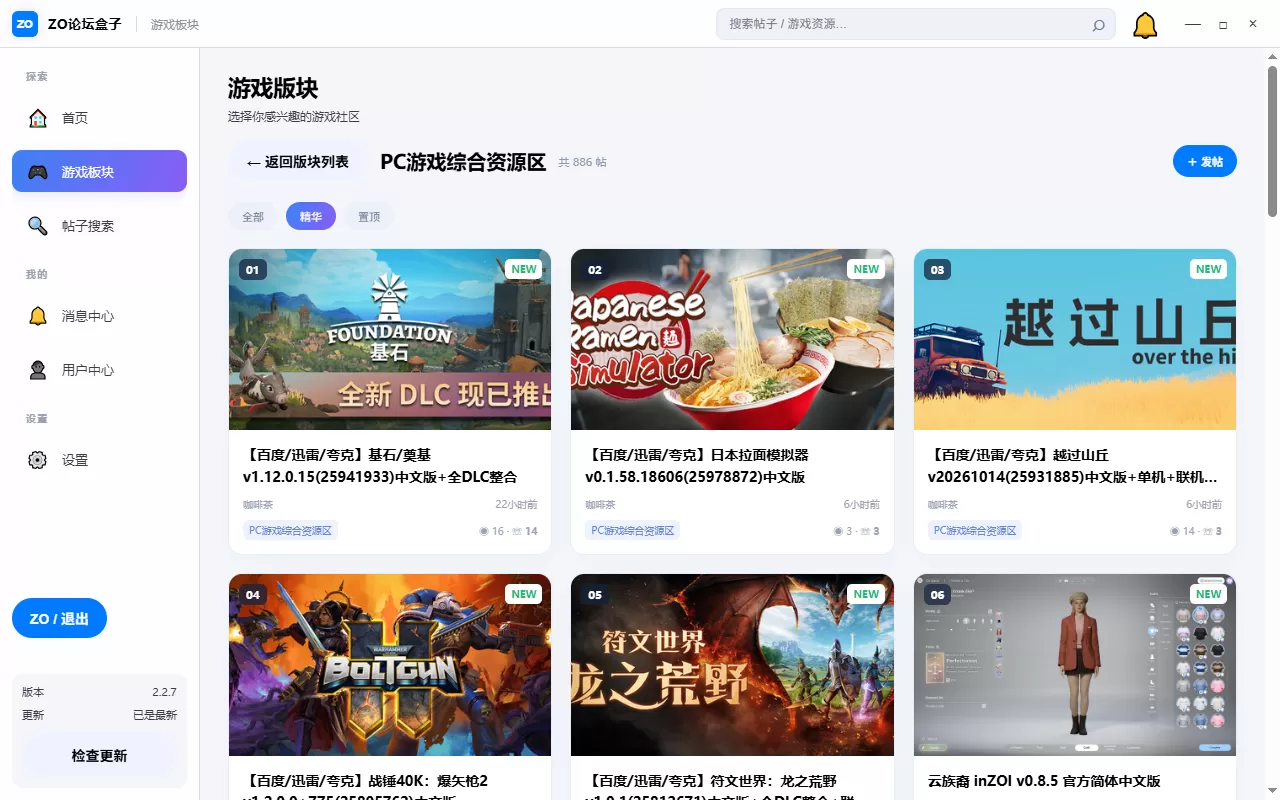The image size is (1280, 800).
Task: Open the Boltgun post cover image
Action: [390, 665]
